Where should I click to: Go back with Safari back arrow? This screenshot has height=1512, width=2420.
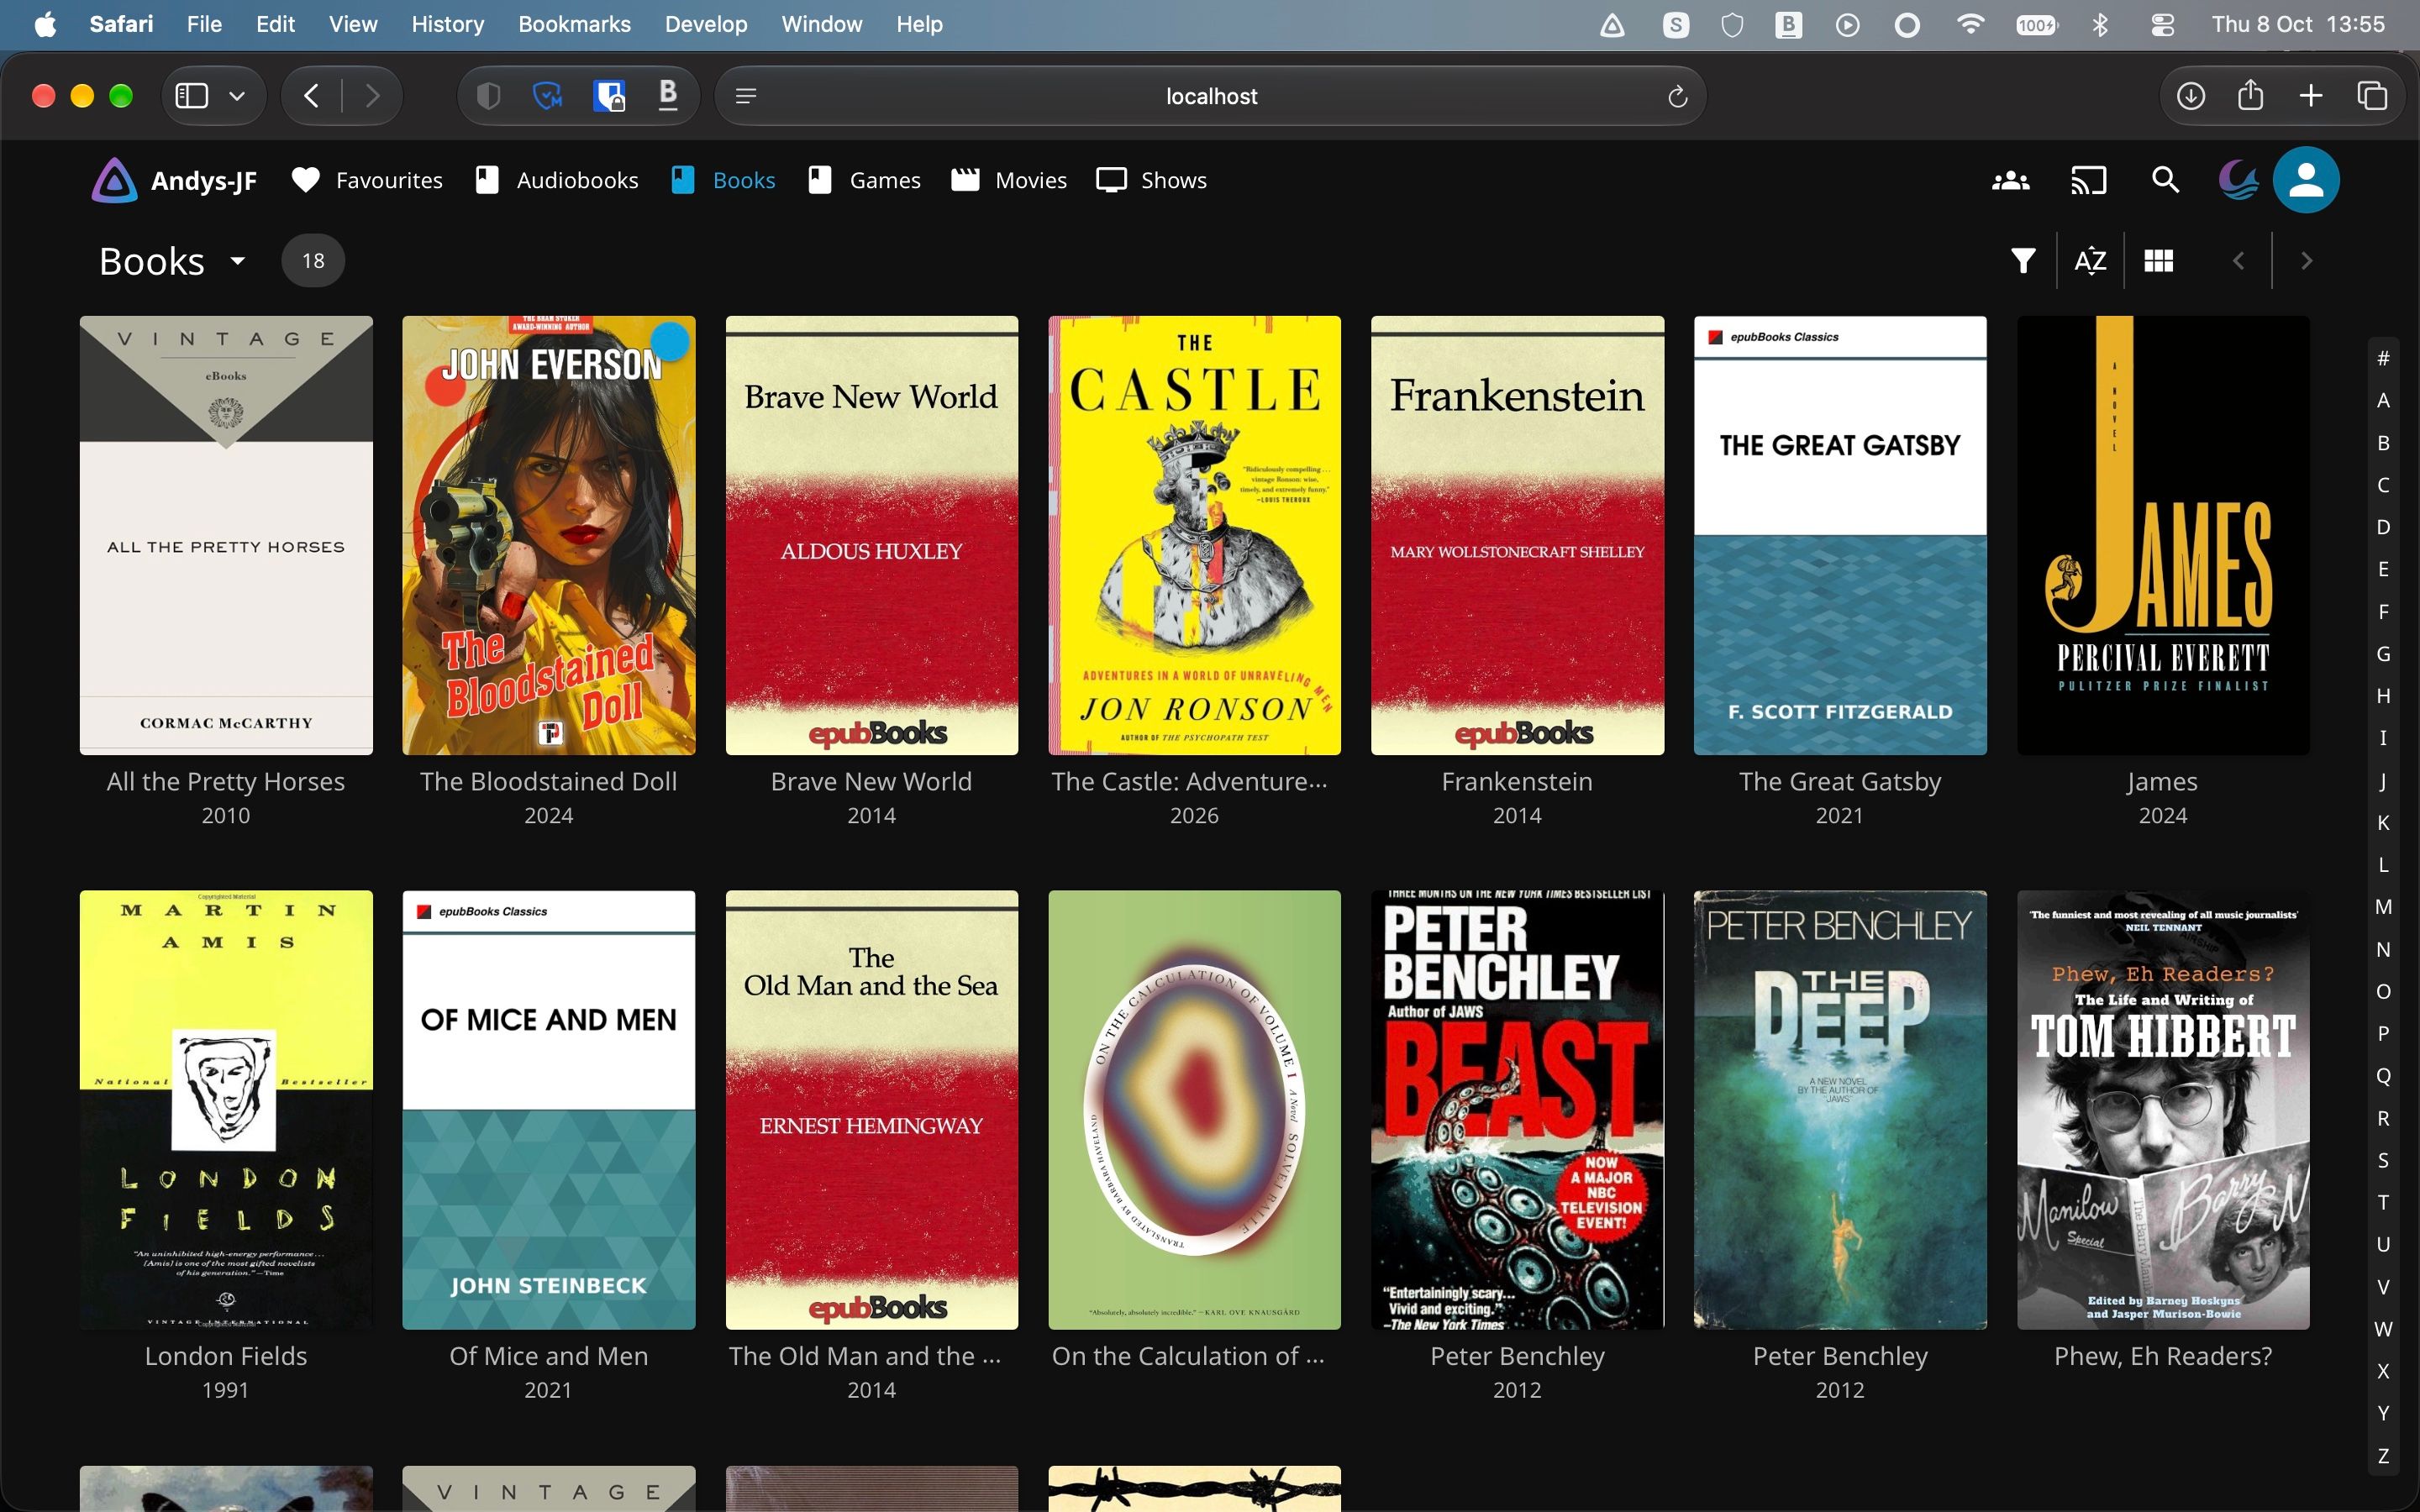[311, 96]
